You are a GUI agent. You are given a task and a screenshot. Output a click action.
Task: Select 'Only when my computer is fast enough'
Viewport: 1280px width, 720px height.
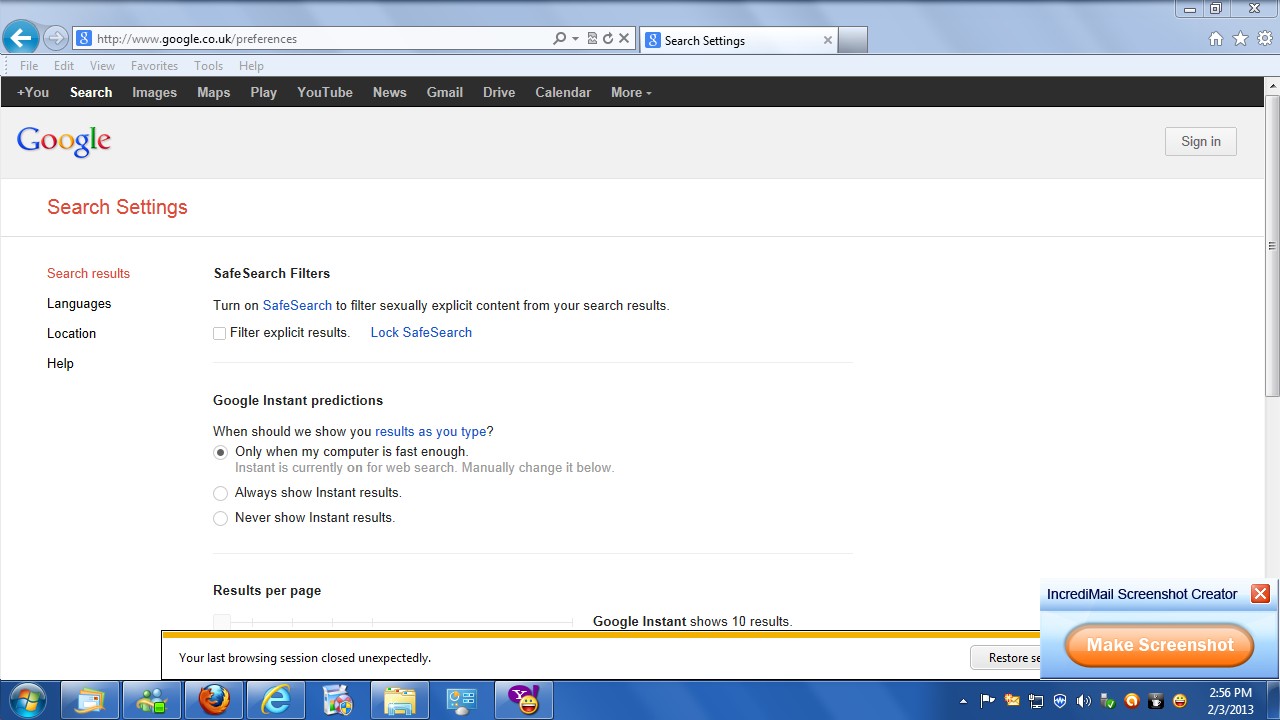(220, 452)
